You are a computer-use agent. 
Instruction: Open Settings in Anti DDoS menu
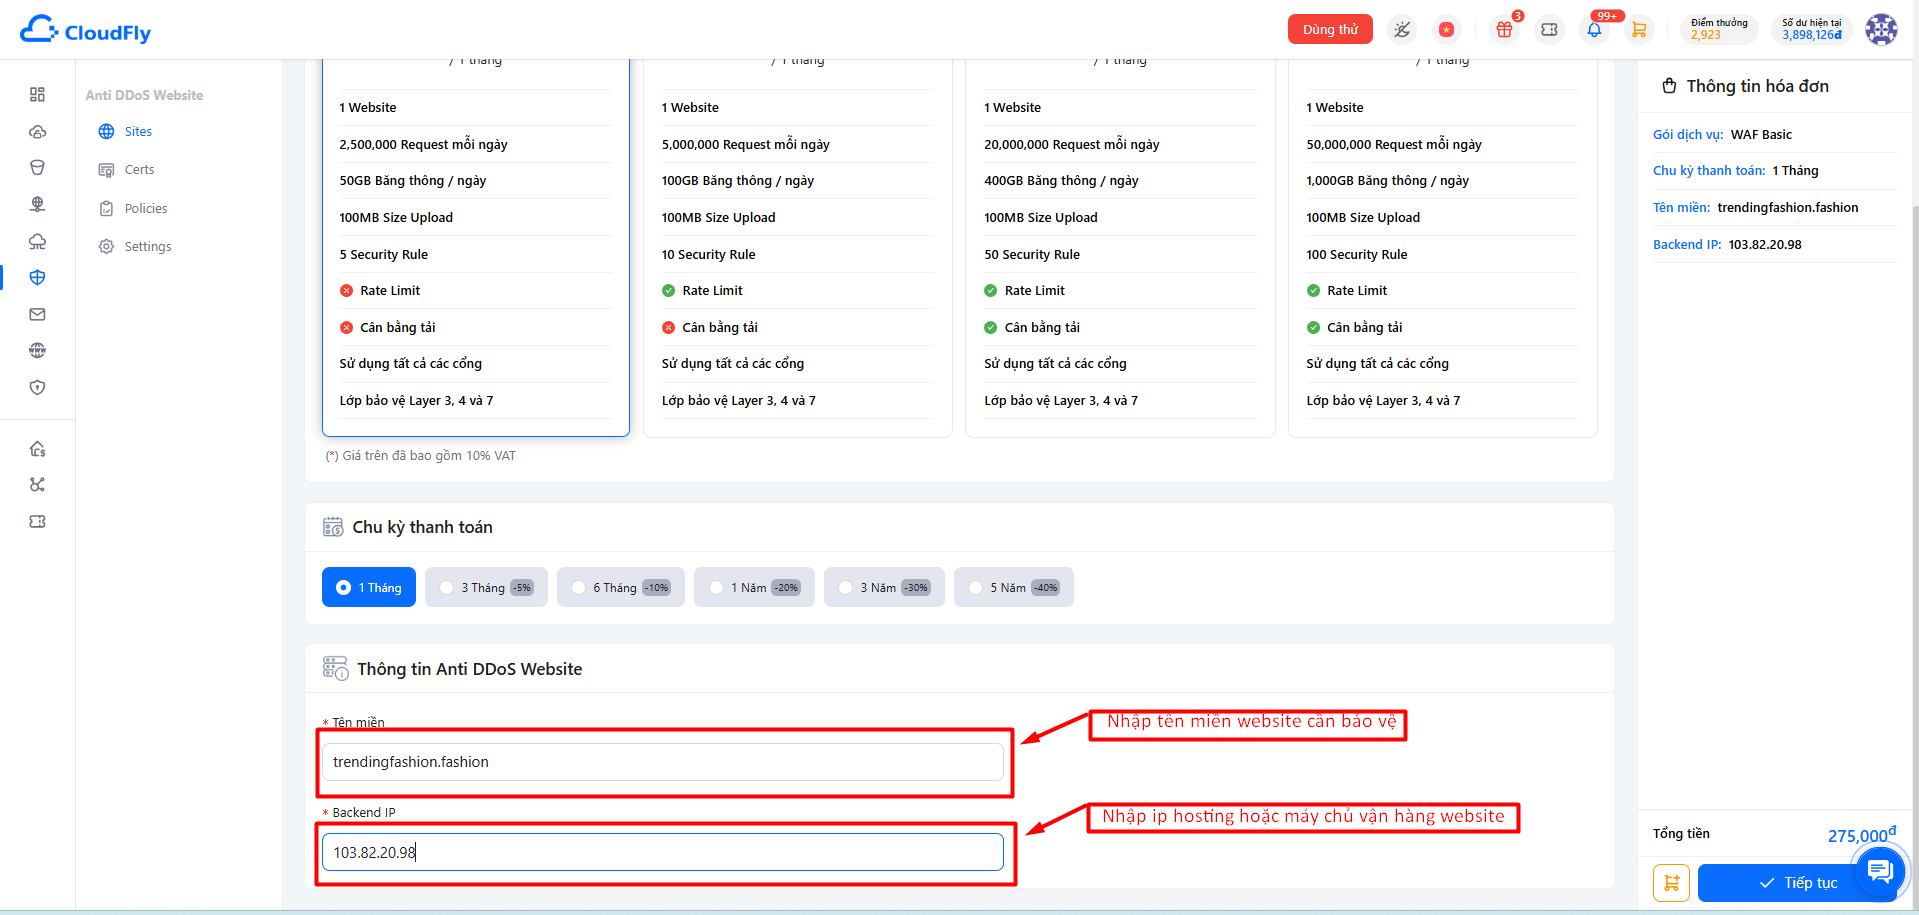click(x=148, y=246)
